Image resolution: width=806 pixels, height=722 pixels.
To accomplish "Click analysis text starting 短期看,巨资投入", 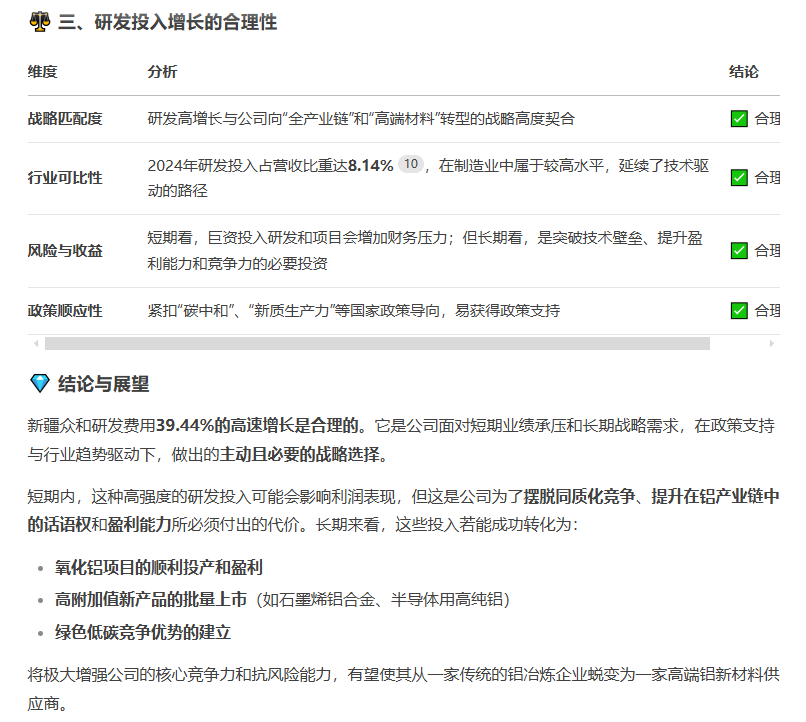I will click(425, 251).
